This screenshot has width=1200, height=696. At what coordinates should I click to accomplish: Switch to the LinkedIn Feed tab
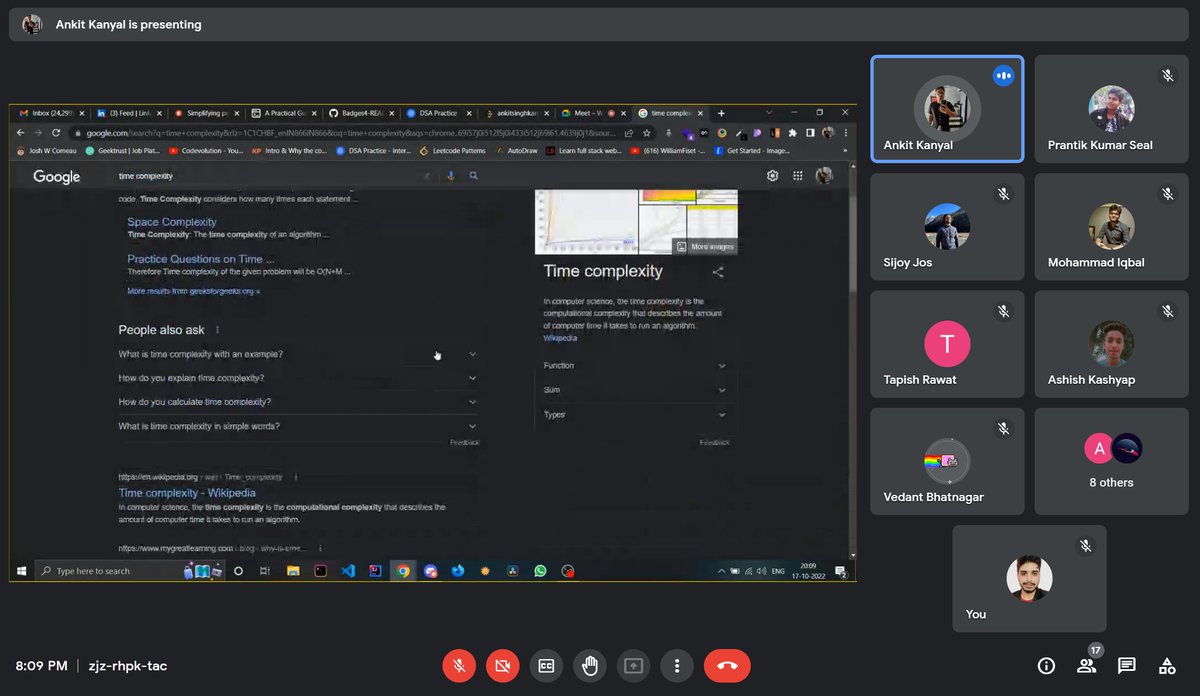(x=127, y=113)
